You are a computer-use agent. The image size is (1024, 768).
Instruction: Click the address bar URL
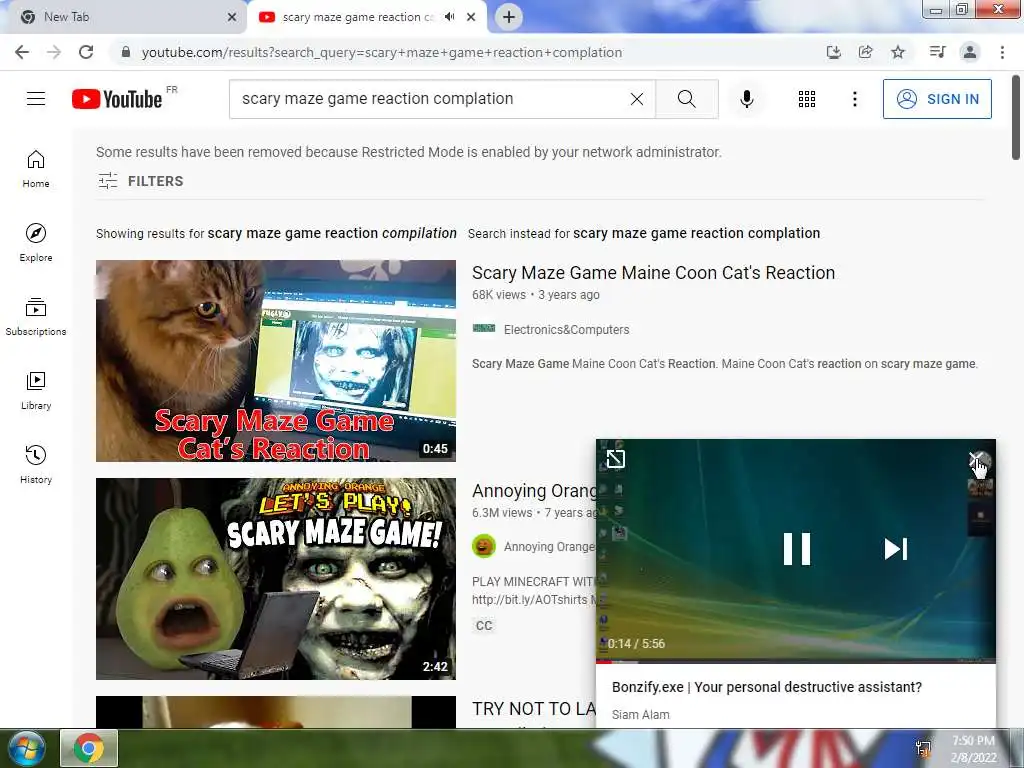click(381, 52)
